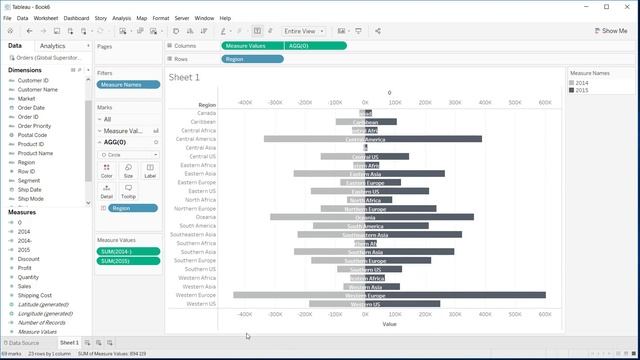Viewport: 640px width, 360px height.
Task: Click the Dimensions list scrollbar
Action: coord(88,141)
